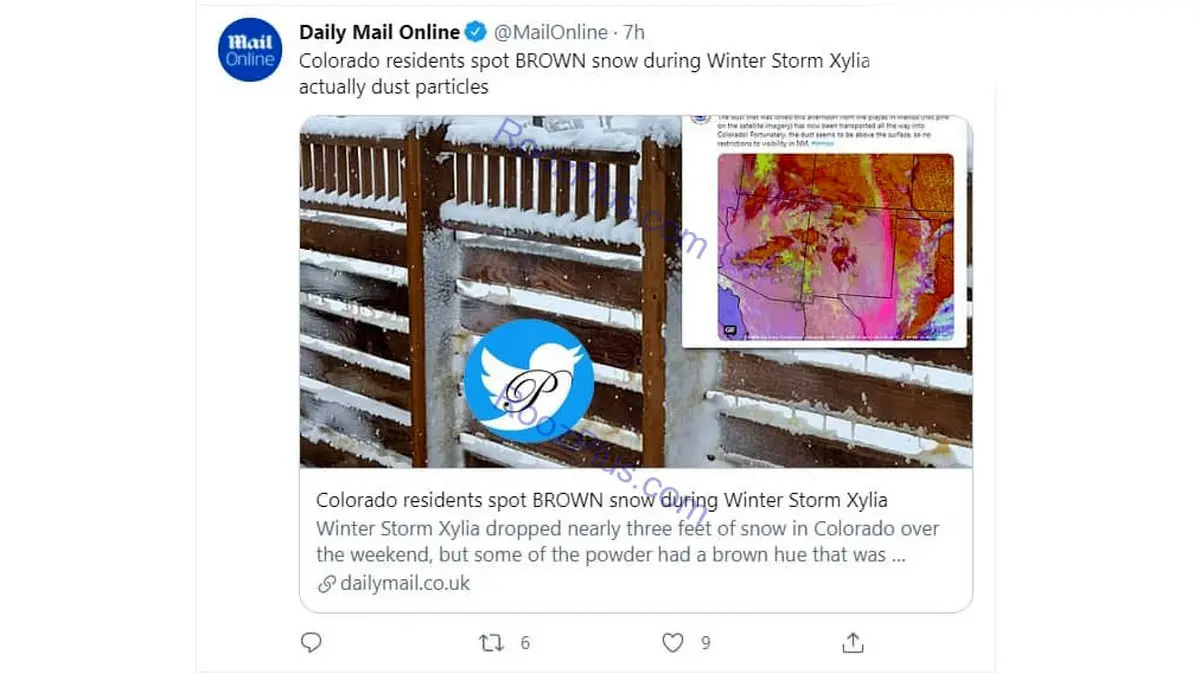Open the link card headline about BROWN snow
The image size is (1200, 674).
coord(602,500)
